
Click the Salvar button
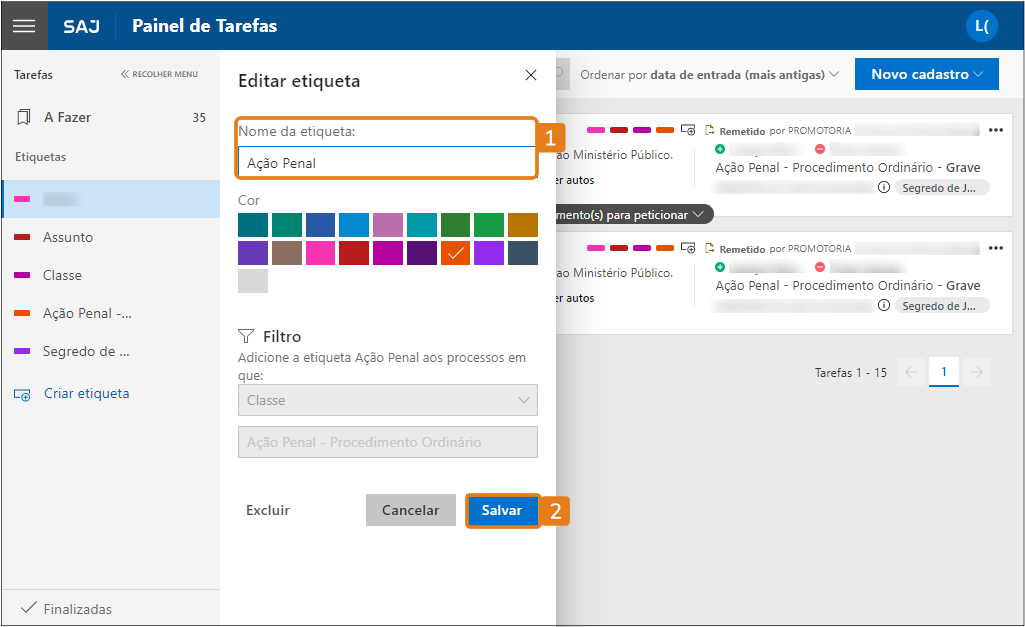[502, 510]
